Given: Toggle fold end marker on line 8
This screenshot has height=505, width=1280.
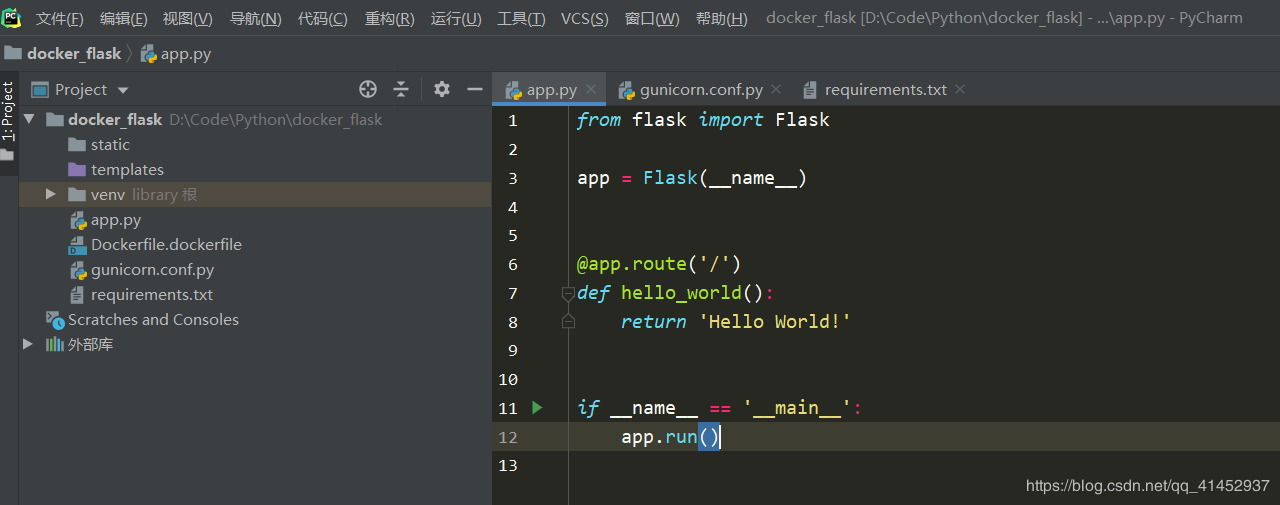Looking at the screenshot, I should pos(568,321).
